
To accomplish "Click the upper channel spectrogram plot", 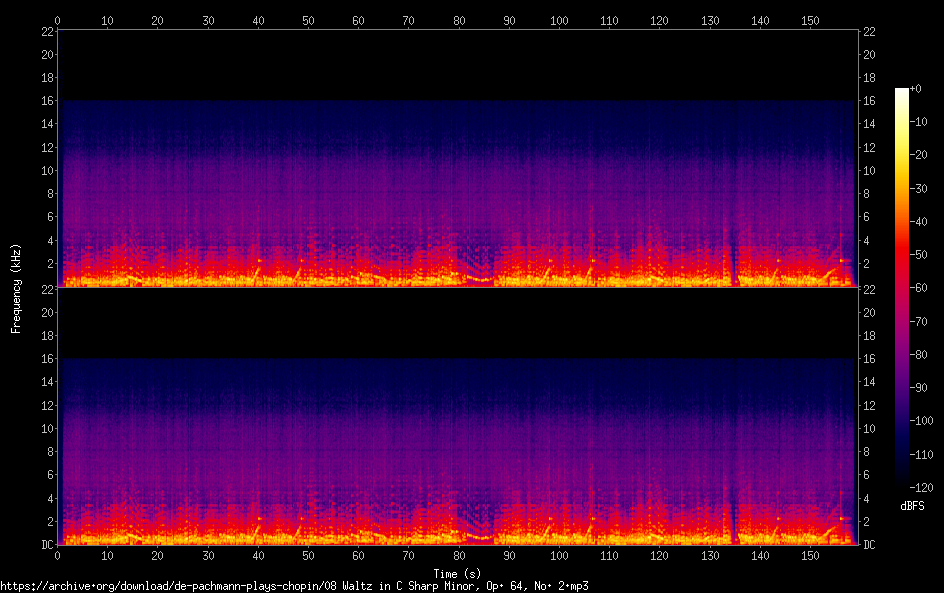I will point(458,158).
